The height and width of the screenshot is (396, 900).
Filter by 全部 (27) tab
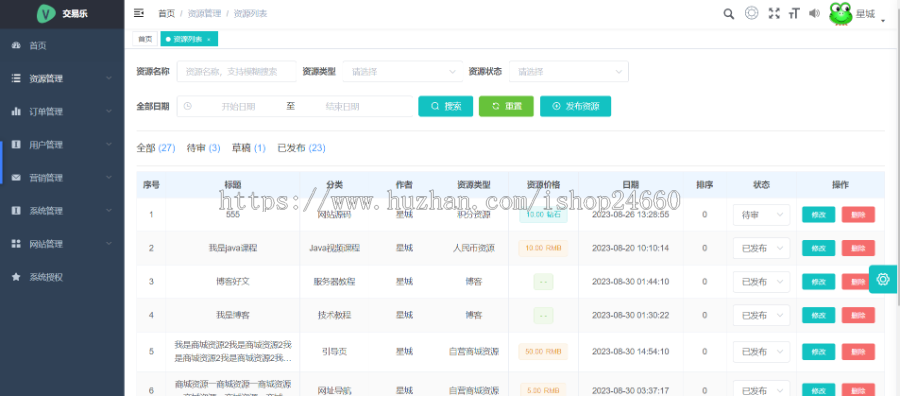[156, 148]
